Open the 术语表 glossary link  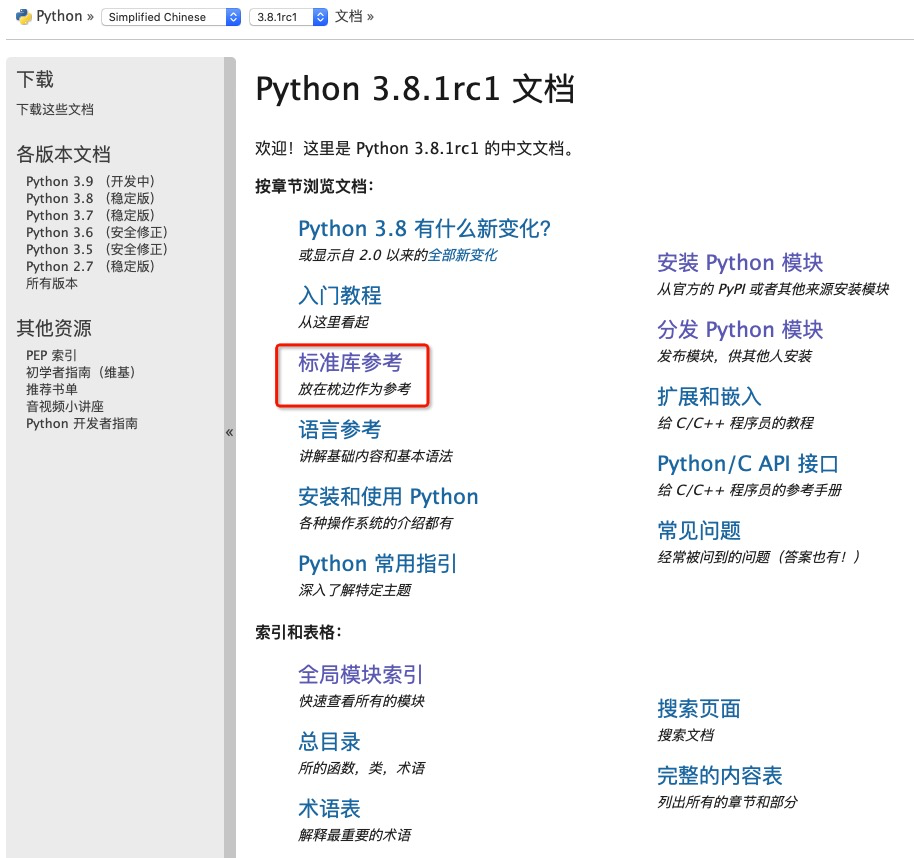click(329, 808)
